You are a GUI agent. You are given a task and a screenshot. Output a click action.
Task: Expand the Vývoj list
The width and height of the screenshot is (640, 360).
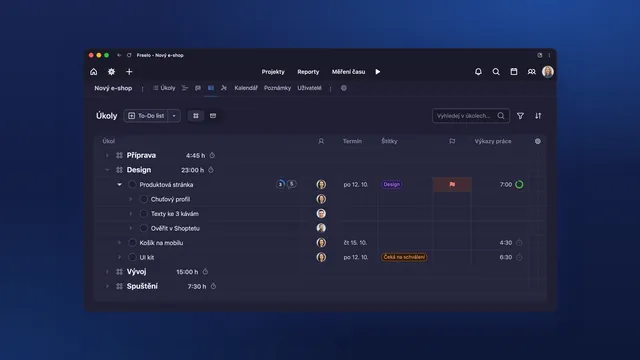pos(107,272)
